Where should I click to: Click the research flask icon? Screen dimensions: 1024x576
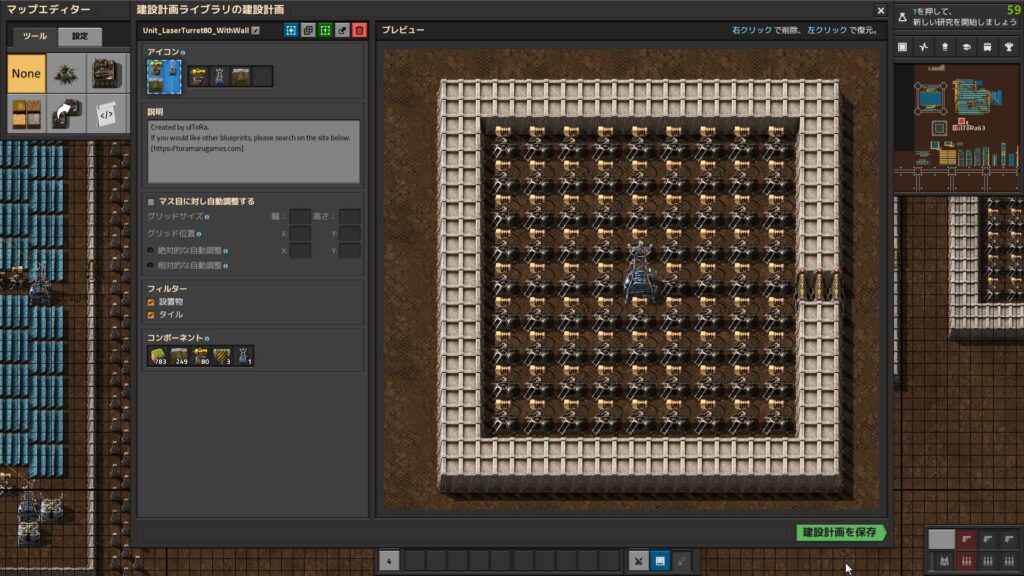(x=903, y=18)
